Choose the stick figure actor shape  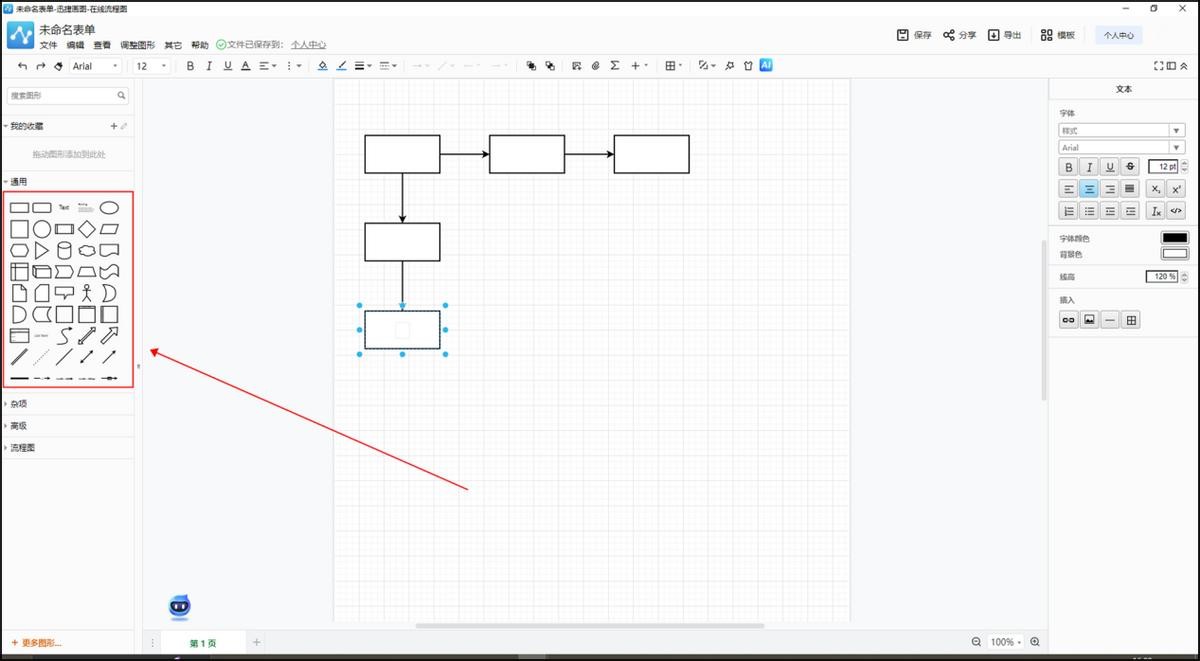[87, 293]
